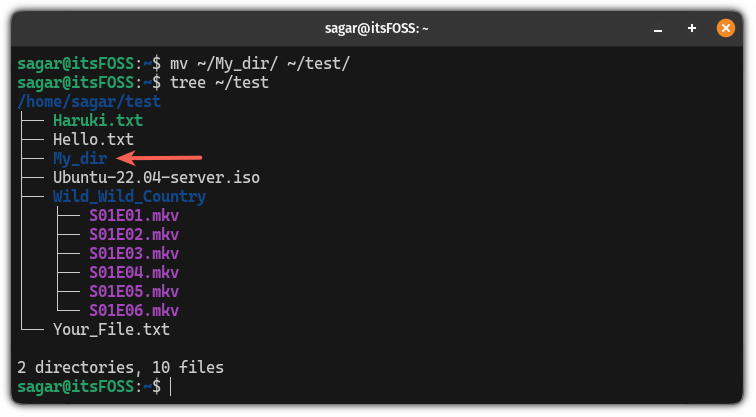Viewport: 756px width, 417px height.
Task: Maximize the terminal with plus button
Action: click(x=691, y=29)
